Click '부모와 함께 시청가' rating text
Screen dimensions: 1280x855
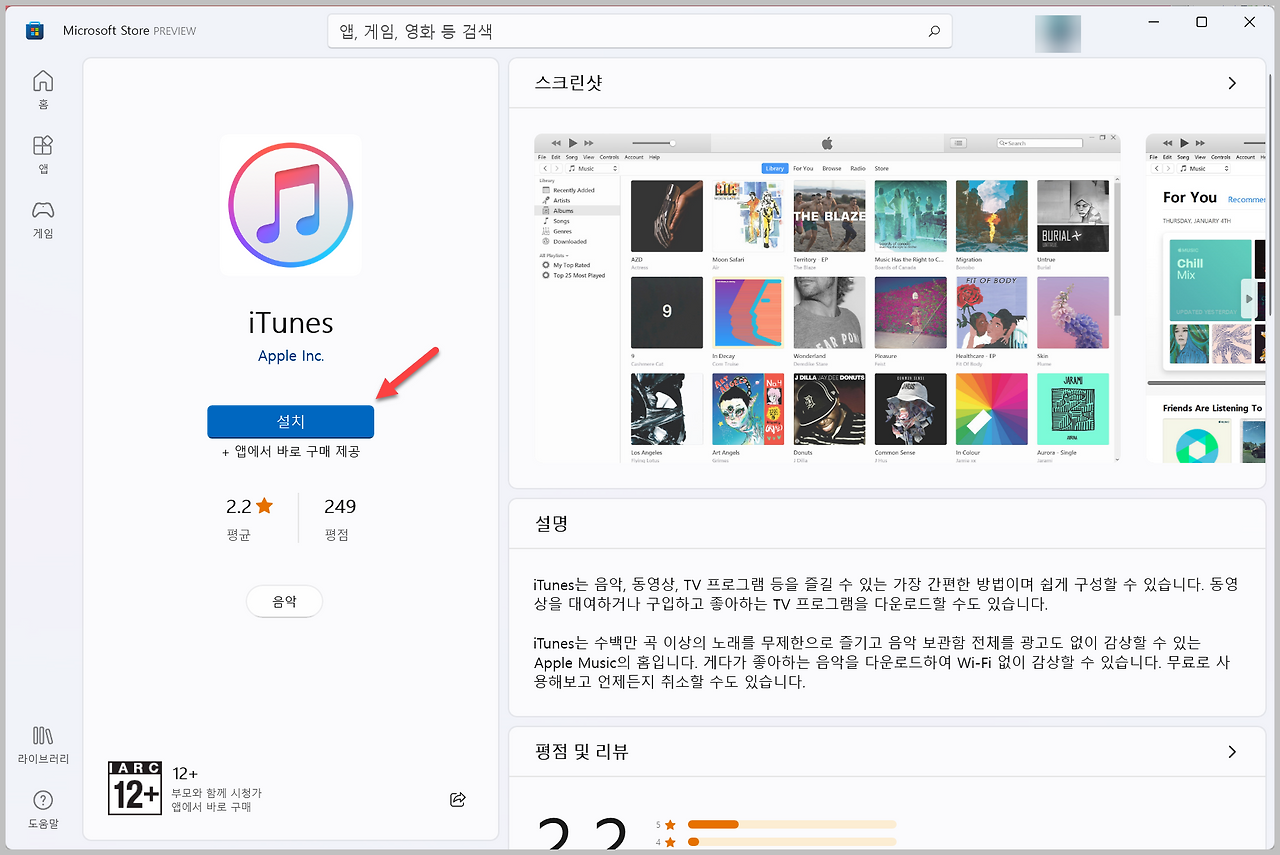click(217, 792)
